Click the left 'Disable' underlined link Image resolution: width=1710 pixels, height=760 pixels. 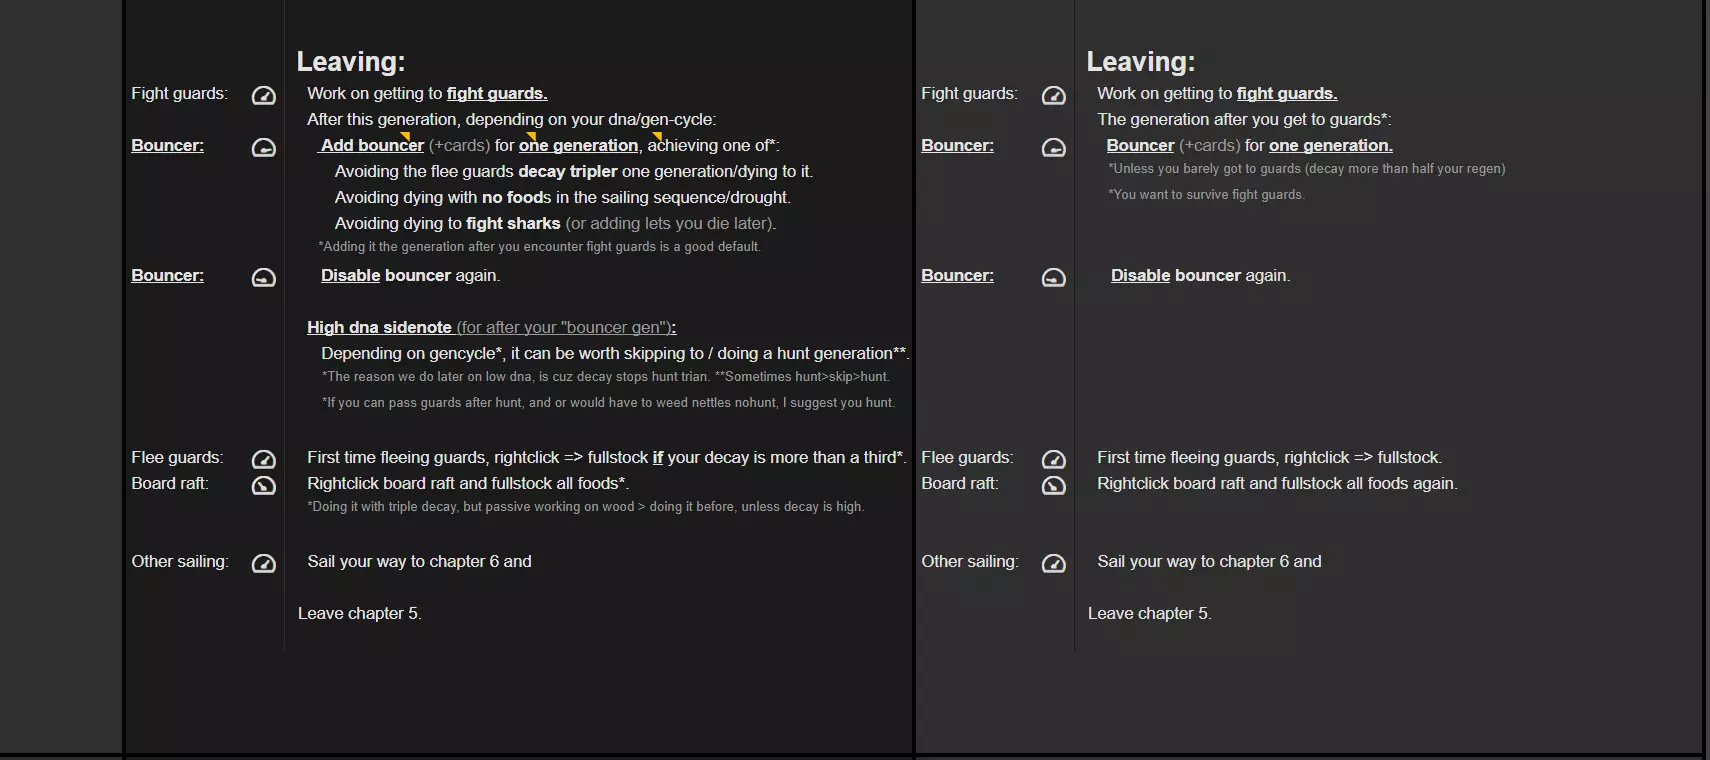coord(350,275)
